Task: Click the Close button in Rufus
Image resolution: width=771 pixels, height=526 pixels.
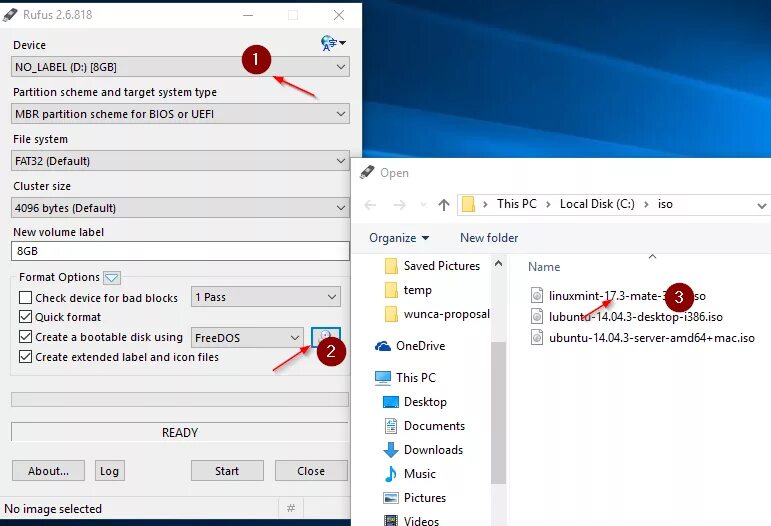Action: (x=311, y=471)
